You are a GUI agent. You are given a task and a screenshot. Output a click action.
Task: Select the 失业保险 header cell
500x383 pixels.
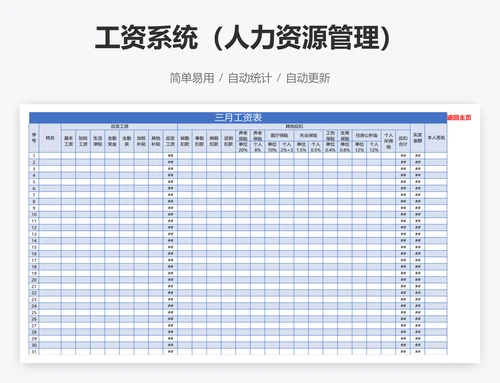click(308, 135)
